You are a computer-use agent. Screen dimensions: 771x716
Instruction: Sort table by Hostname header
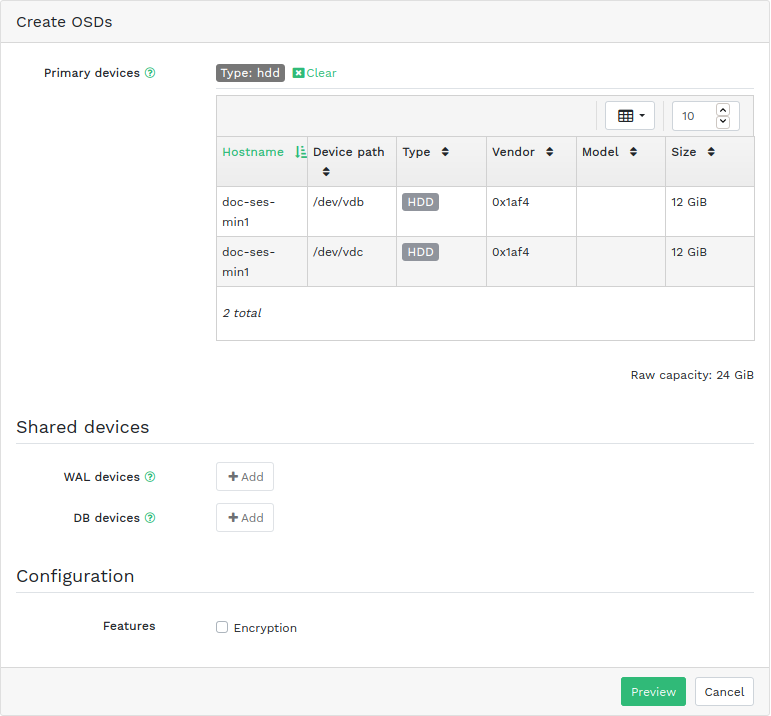click(253, 152)
